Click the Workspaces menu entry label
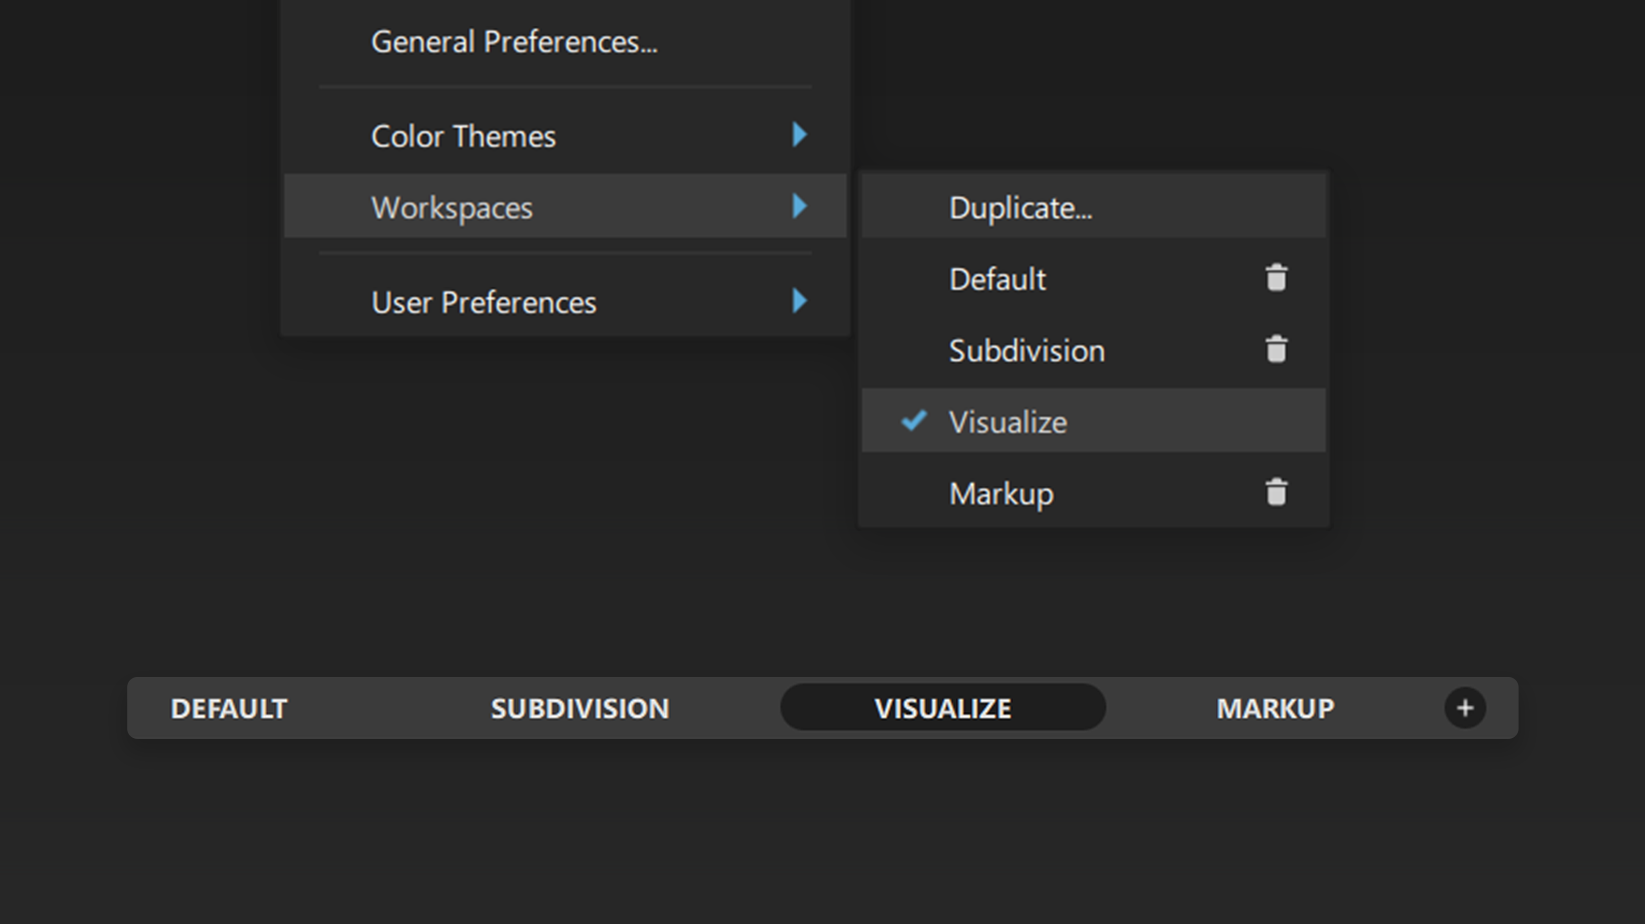The image size is (1645, 924). pyautogui.click(x=452, y=208)
